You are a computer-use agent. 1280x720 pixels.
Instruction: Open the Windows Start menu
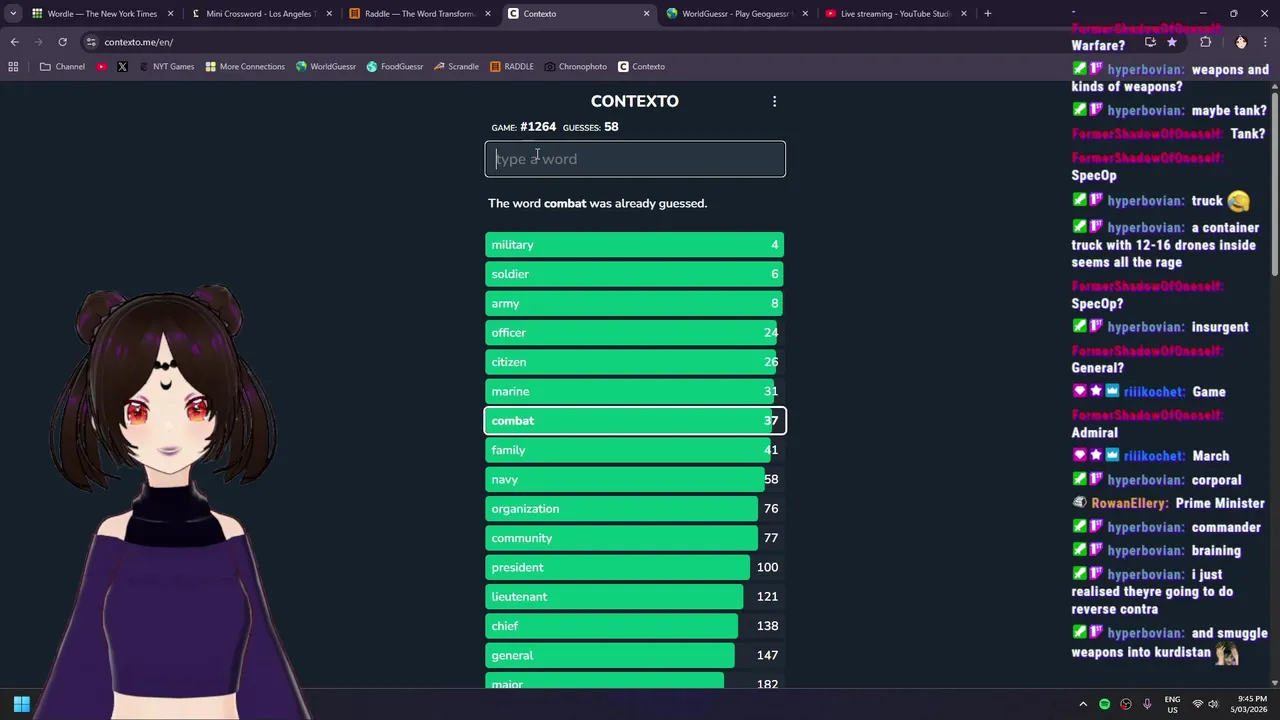[22, 704]
